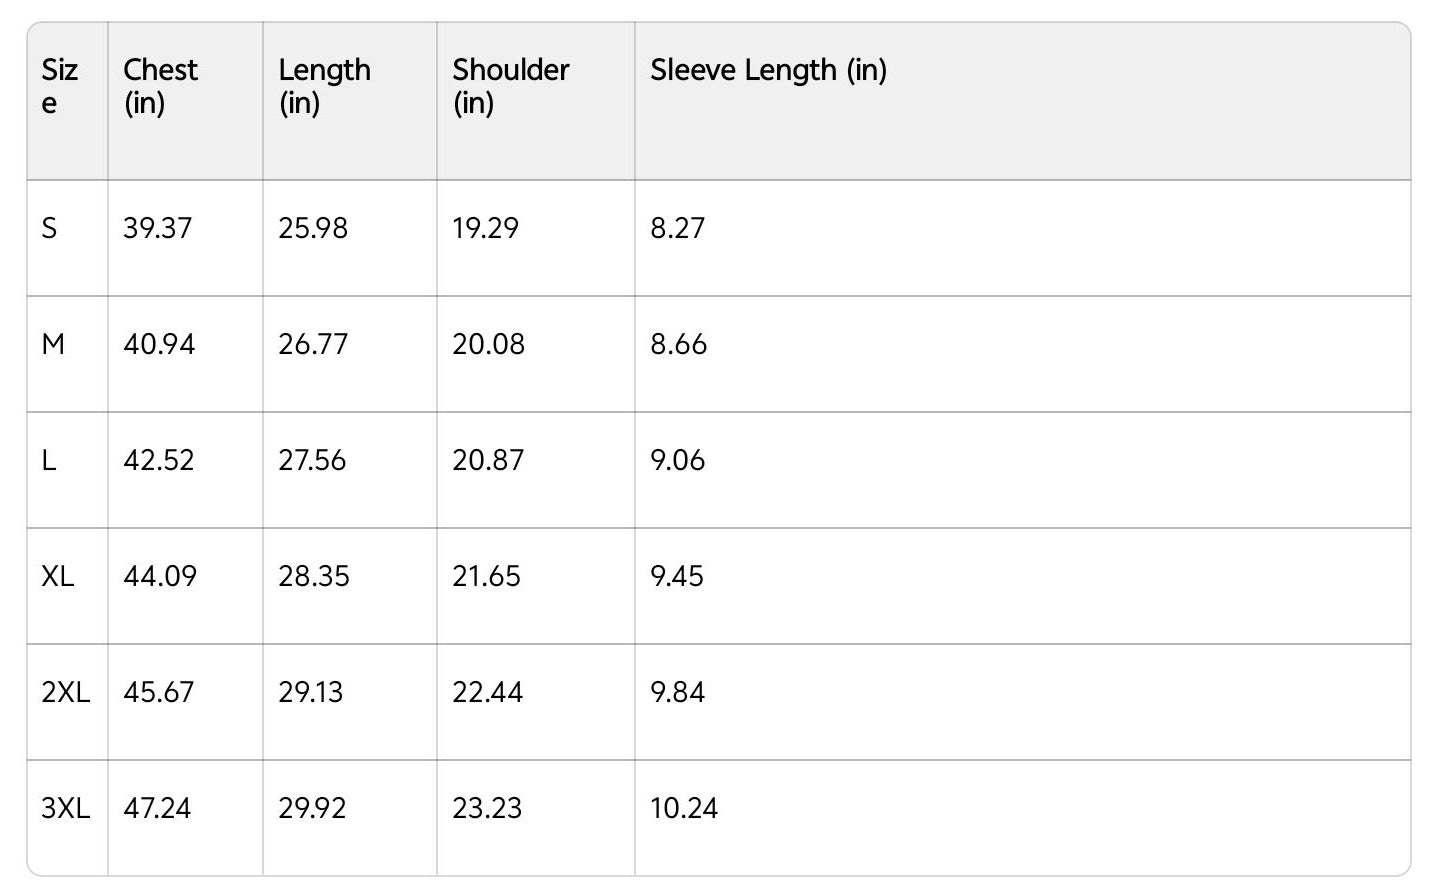Click chest value 39.37 for size S
Image resolution: width=1444 pixels, height=889 pixels.
click(157, 228)
